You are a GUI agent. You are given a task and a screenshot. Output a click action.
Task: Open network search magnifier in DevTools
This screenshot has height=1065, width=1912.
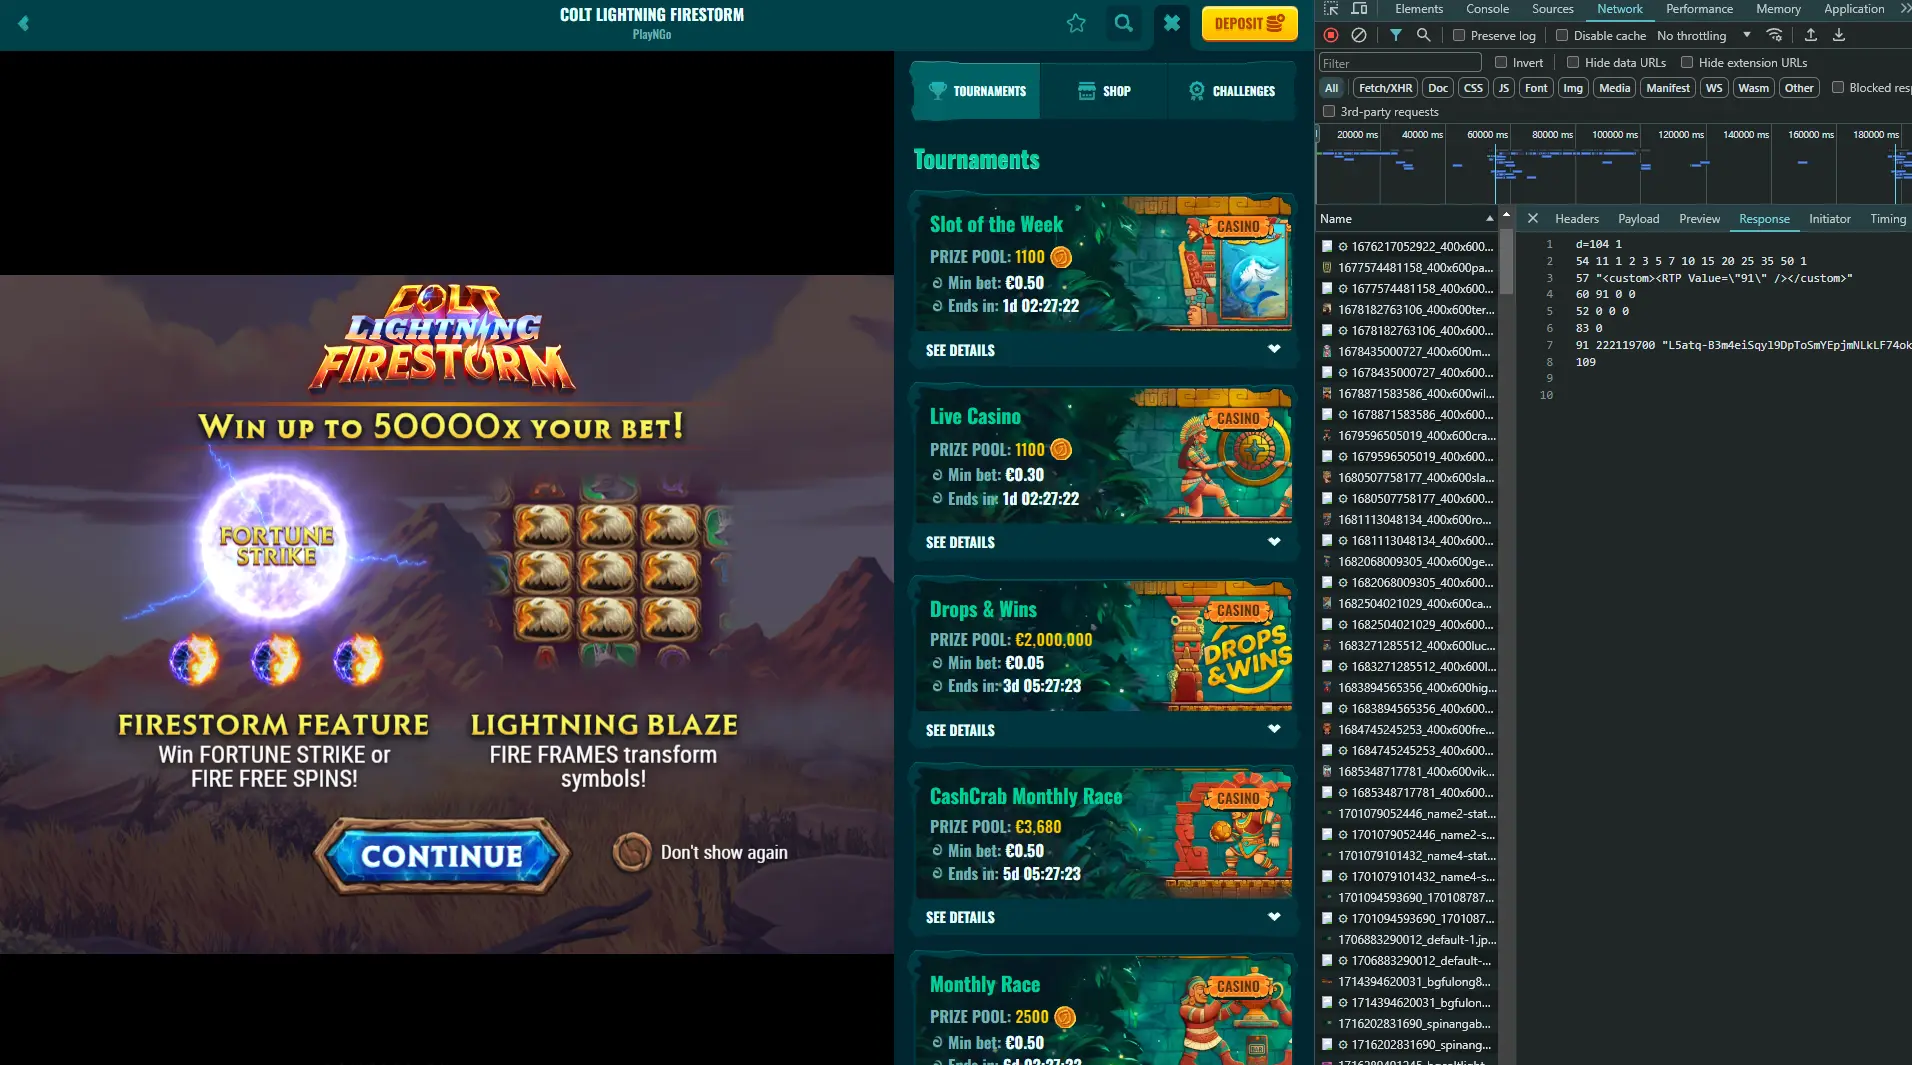tap(1423, 35)
